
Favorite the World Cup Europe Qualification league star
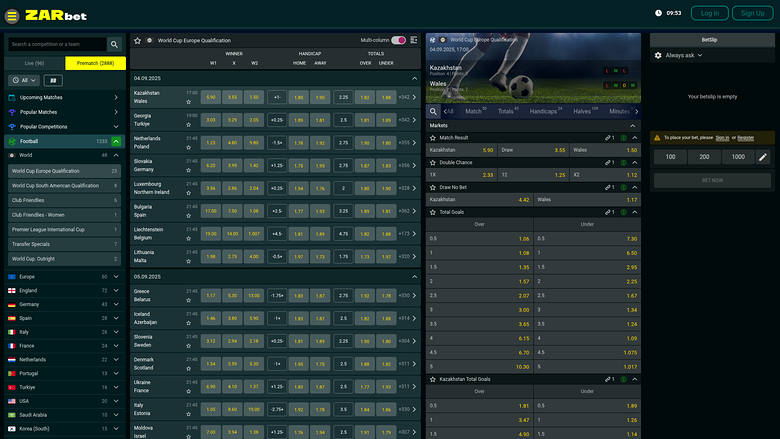[x=137, y=40]
